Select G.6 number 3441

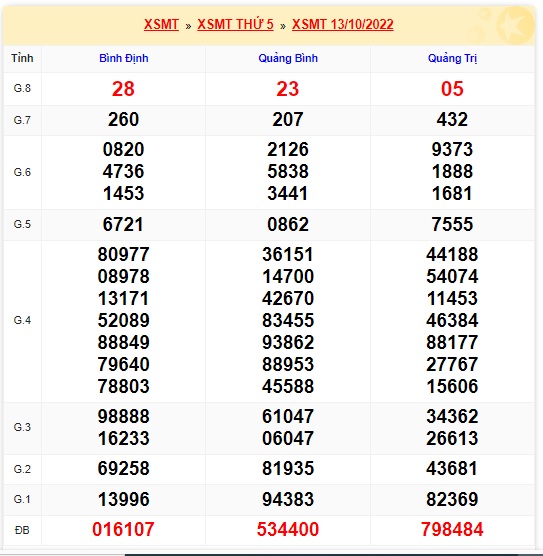coord(288,194)
